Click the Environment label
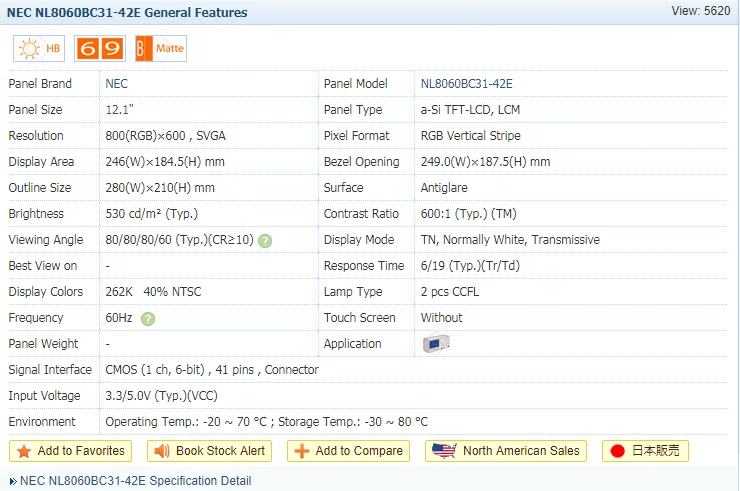 [x=42, y=421]
